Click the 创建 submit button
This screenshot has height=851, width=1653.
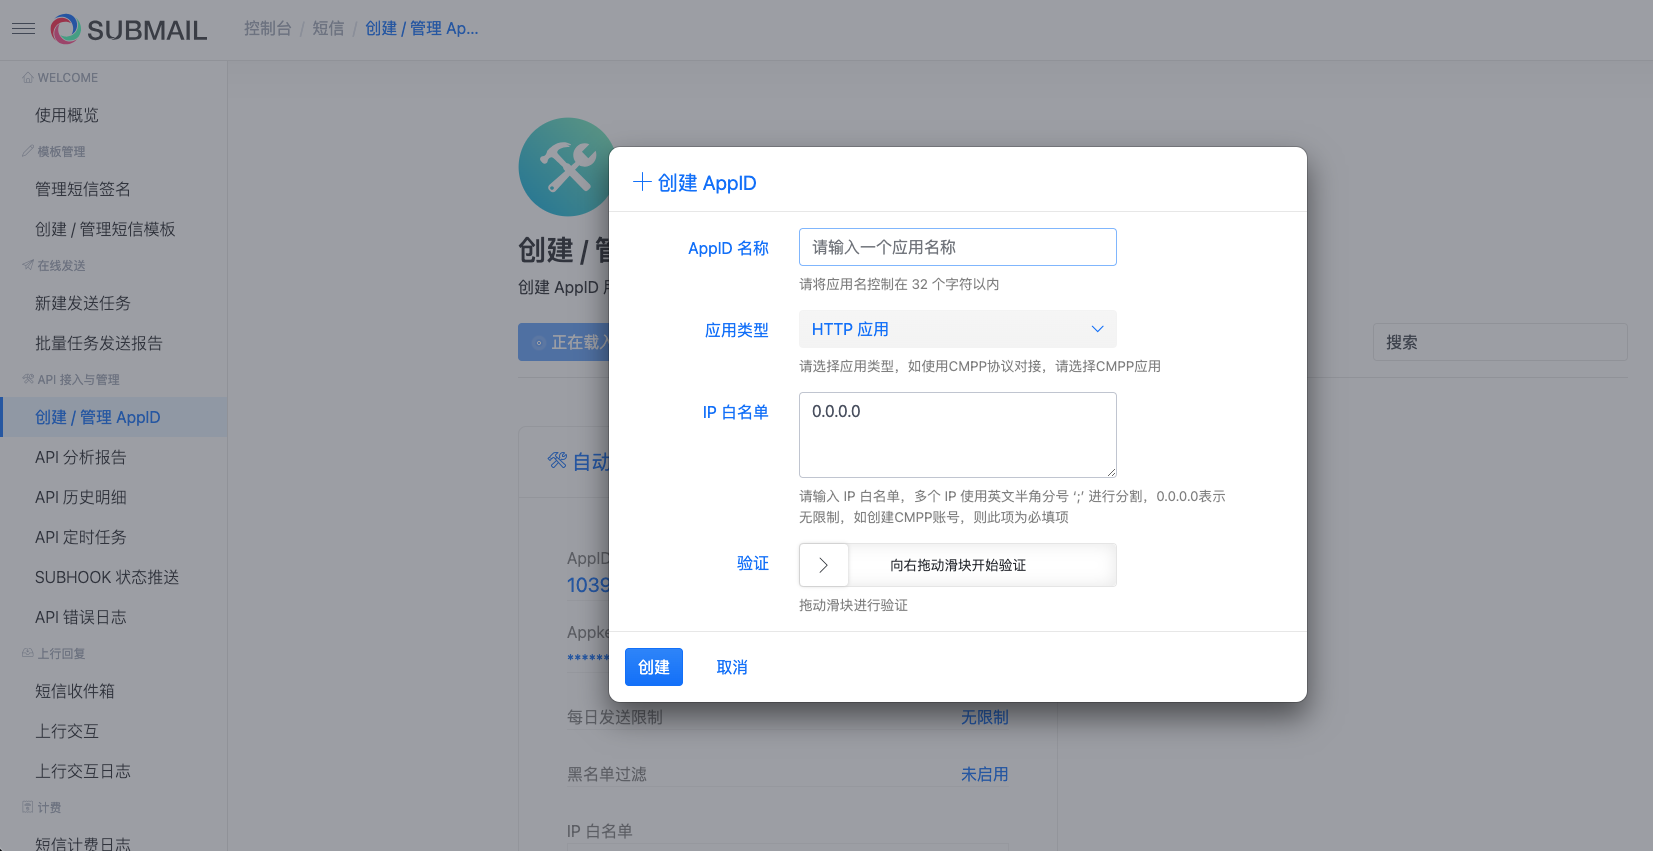click(x=654, y=667)
